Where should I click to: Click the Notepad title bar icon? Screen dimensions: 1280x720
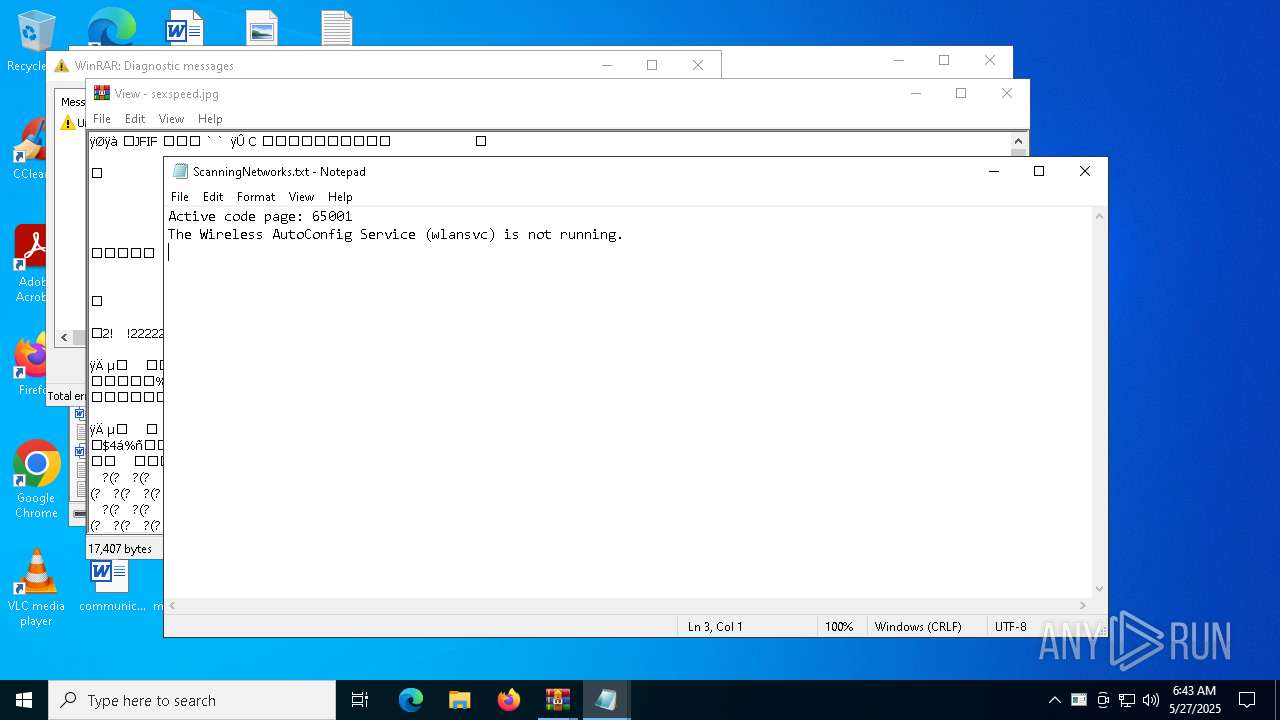(x=180, y=171)
